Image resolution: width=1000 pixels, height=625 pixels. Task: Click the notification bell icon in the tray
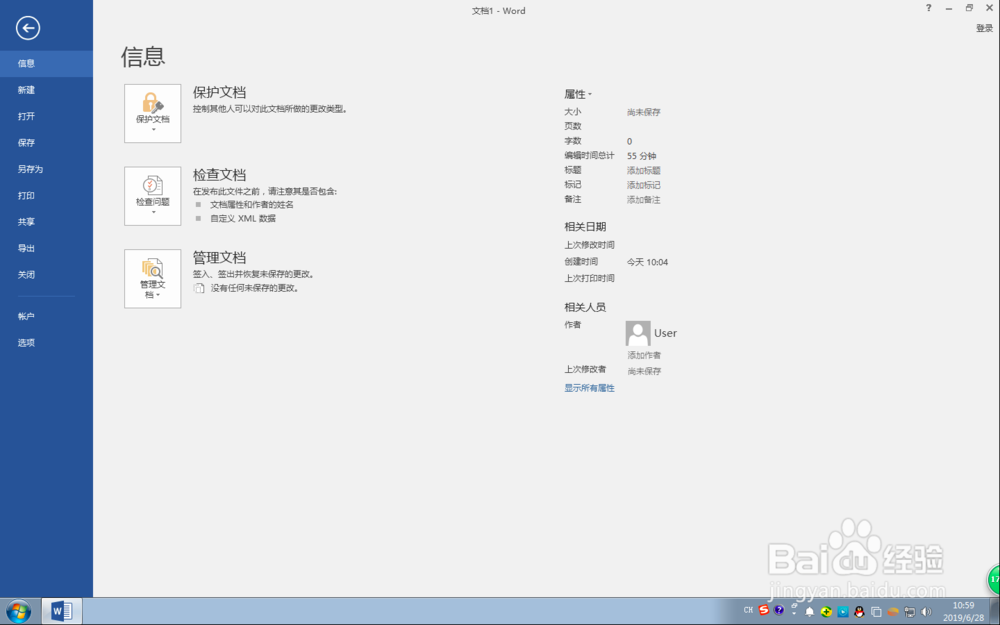tap(807, 610)
